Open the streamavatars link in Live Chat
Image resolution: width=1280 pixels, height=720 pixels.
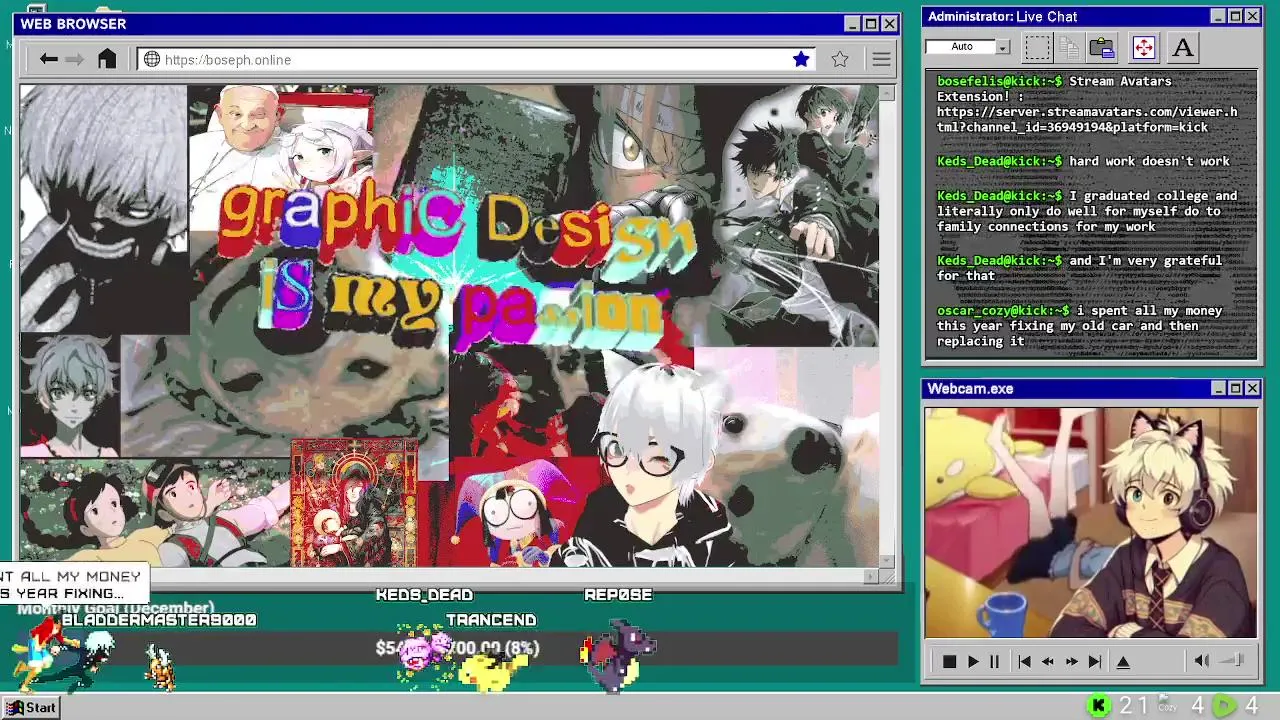point(1087,120)
